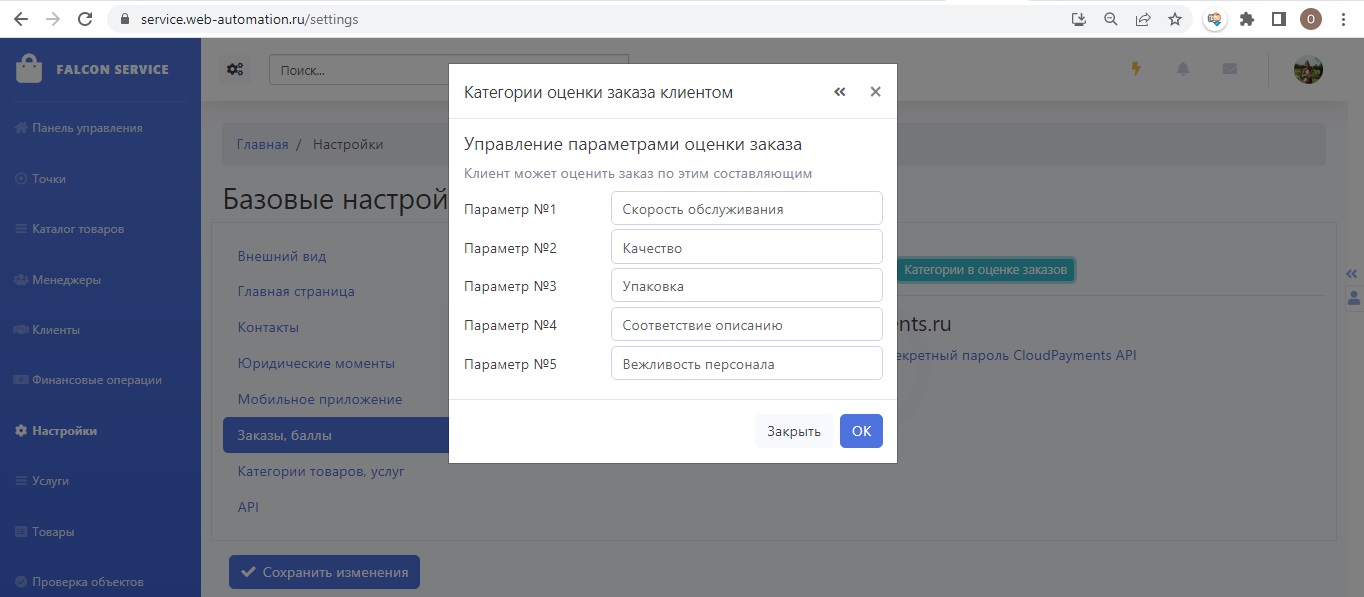Open the notifications bell icon
Image resolution: width=1364 pixels, height=597 pixels.
tap(1183, 69)
